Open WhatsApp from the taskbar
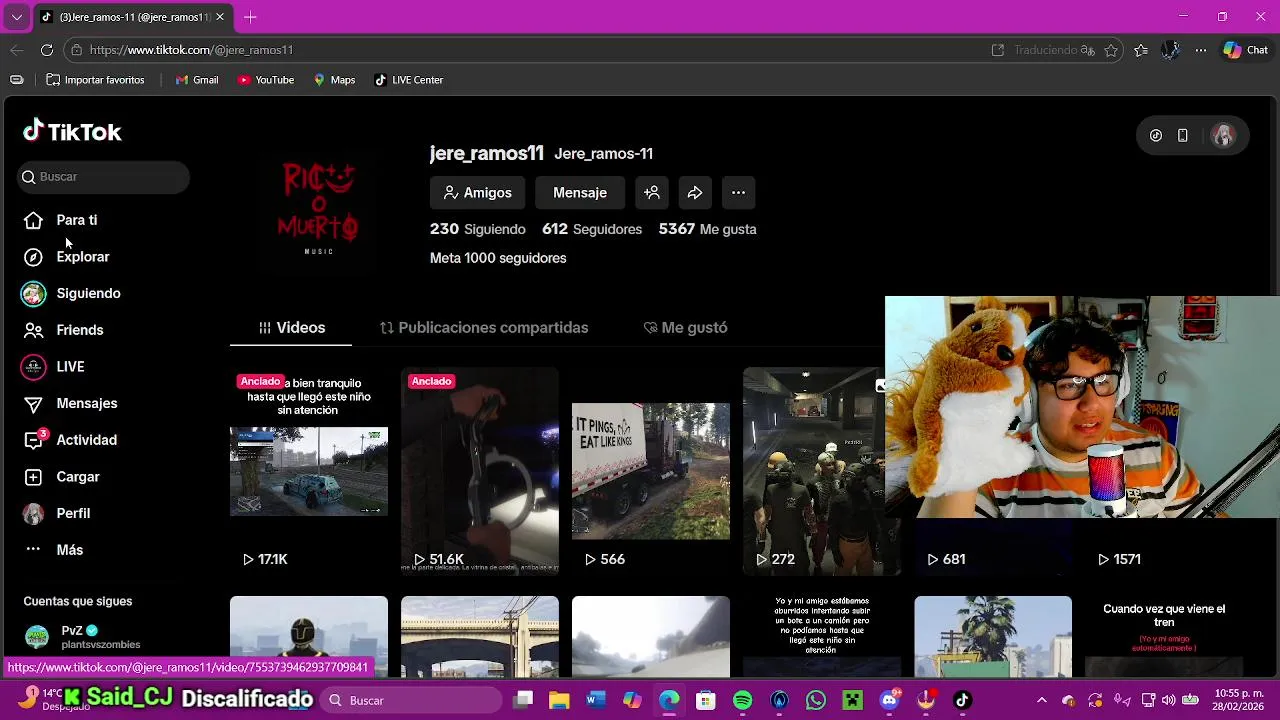The image size is (1280, 720). 815,700
